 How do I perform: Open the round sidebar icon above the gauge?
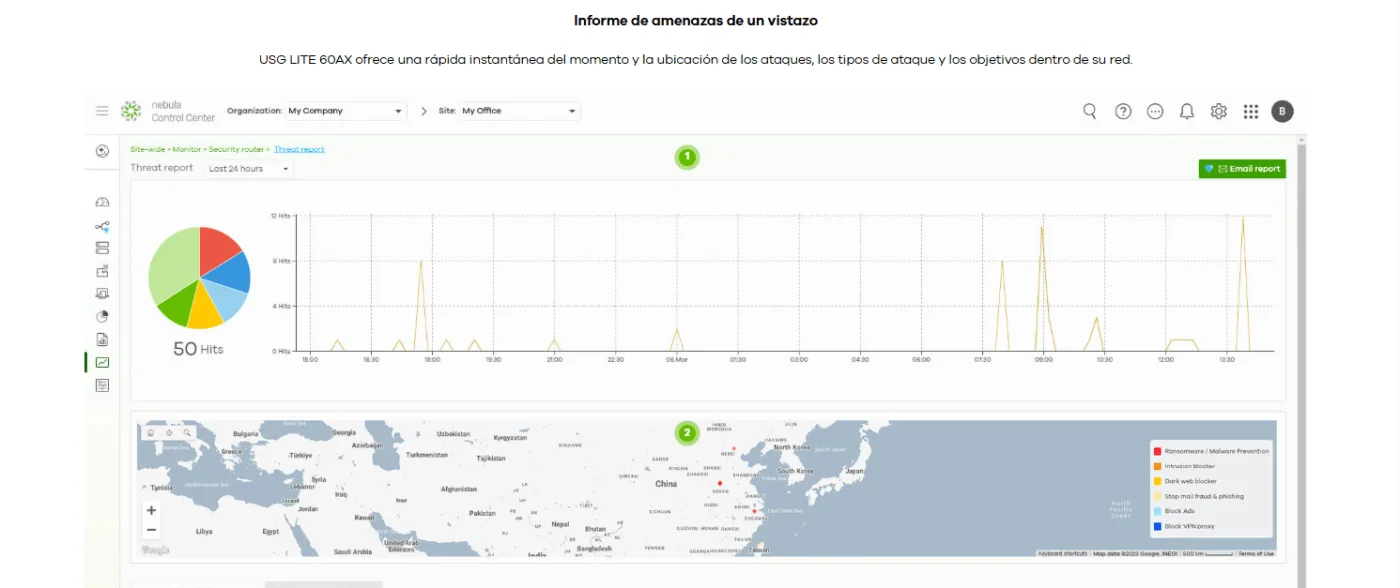tap(102, 151)
